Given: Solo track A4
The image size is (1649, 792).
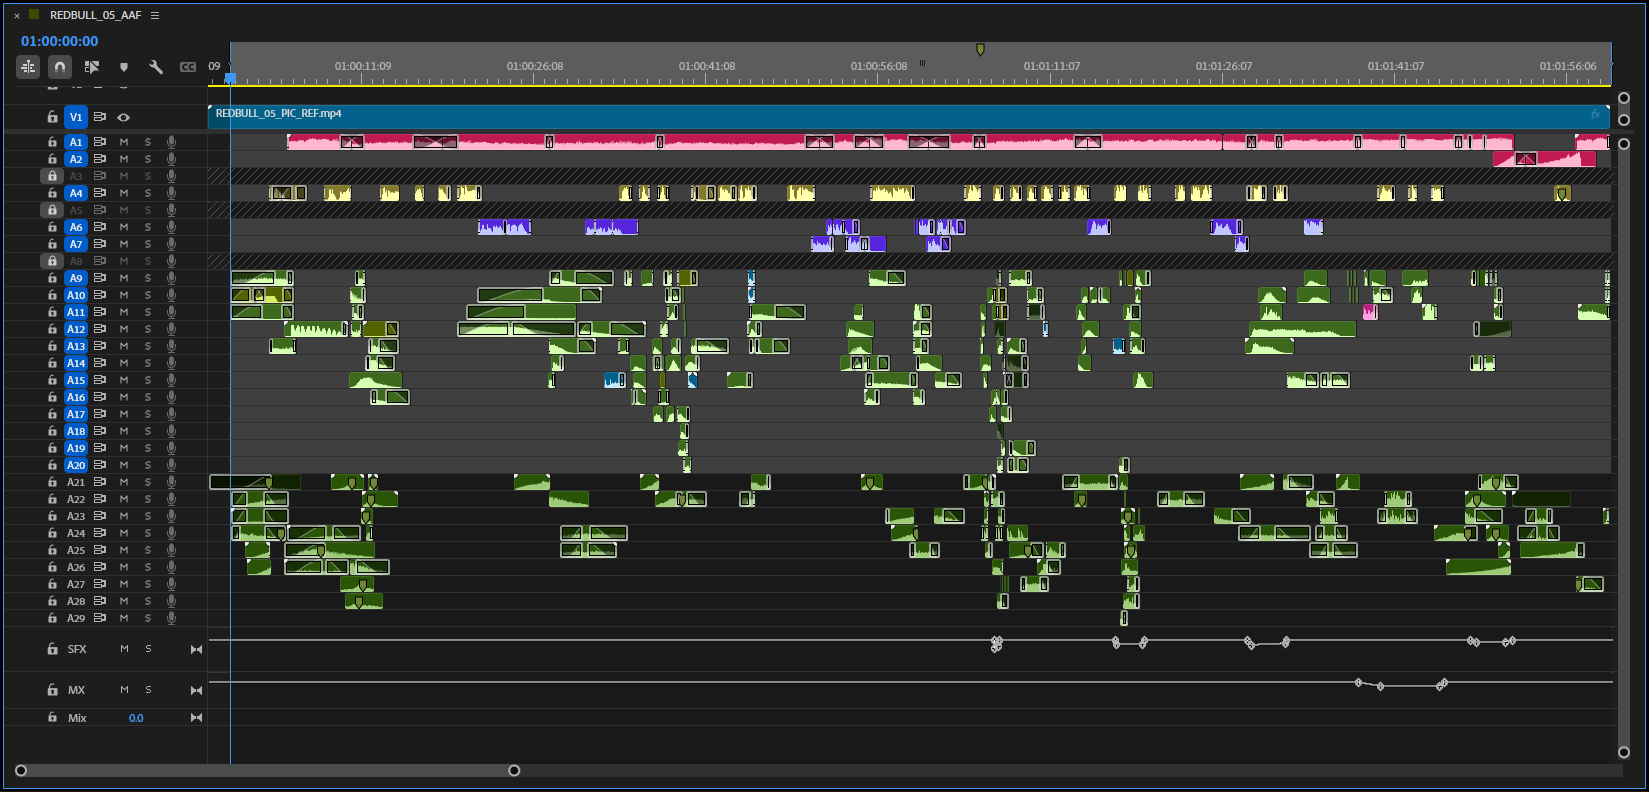Looking at the screenshot, I should 148,193.
